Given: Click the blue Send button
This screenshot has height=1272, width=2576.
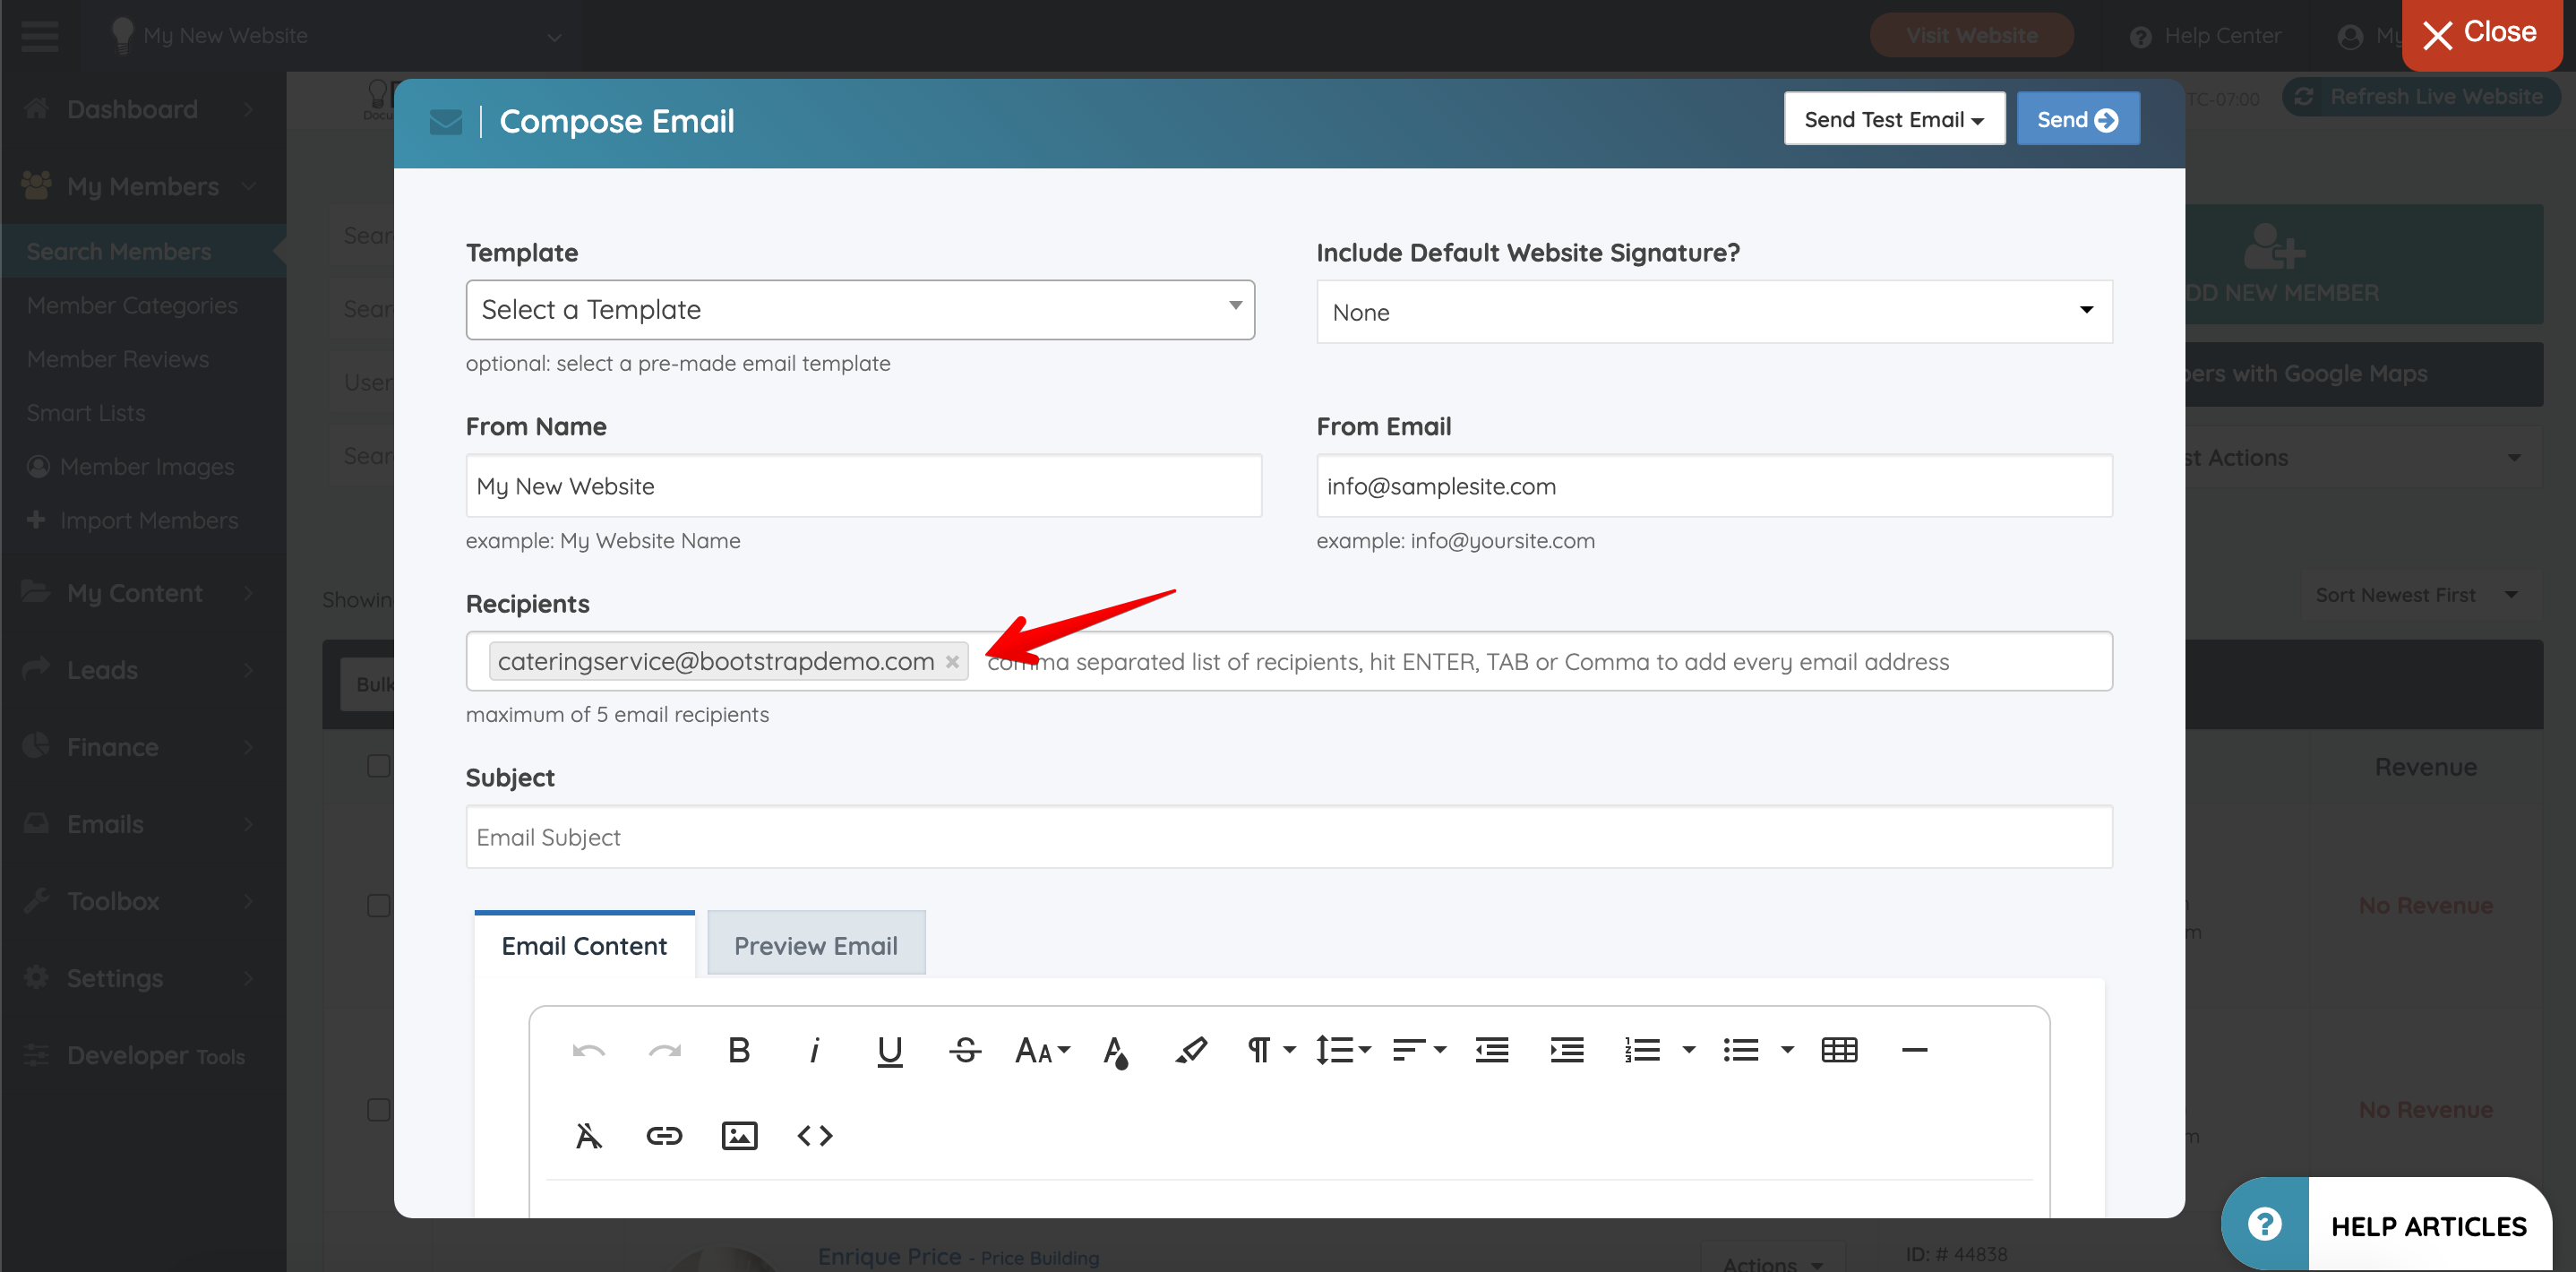Looking at the screenshot, I should (2077, 119).
